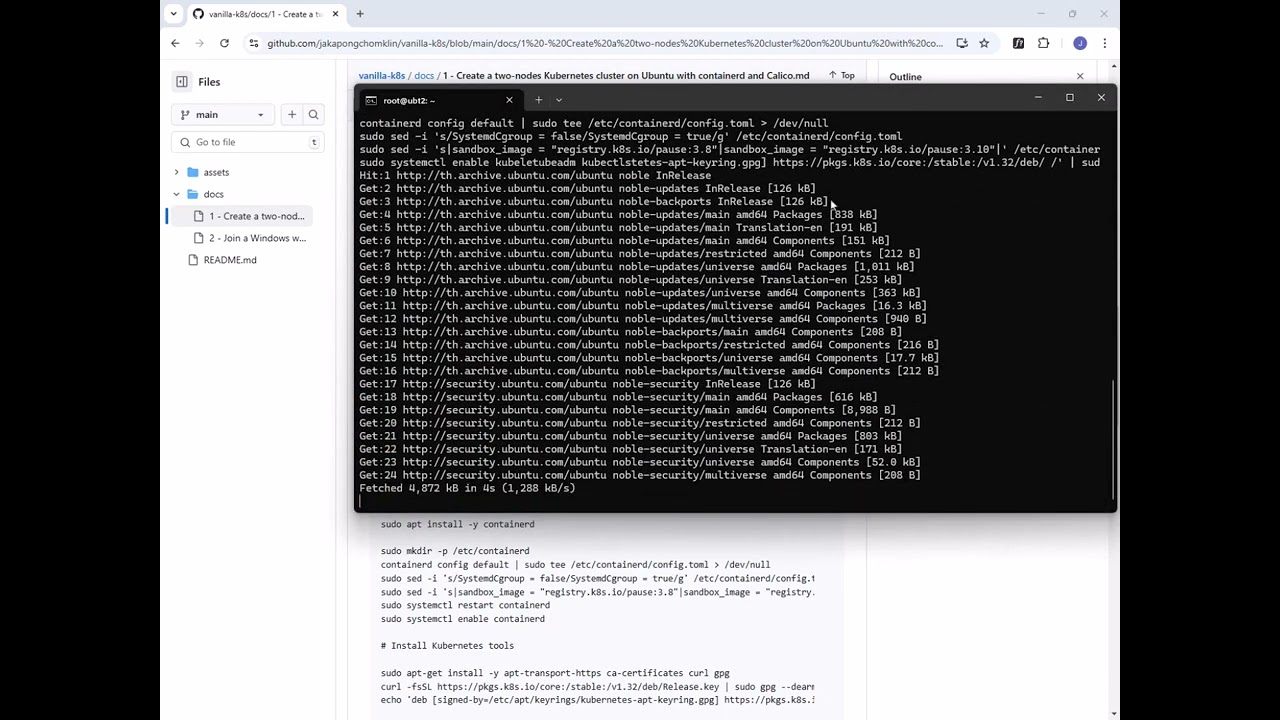Click 'sudo systemctl restart containerd' code line
Image resolution: width=1280 pixels, height=720 pixels.
(465, 605)
